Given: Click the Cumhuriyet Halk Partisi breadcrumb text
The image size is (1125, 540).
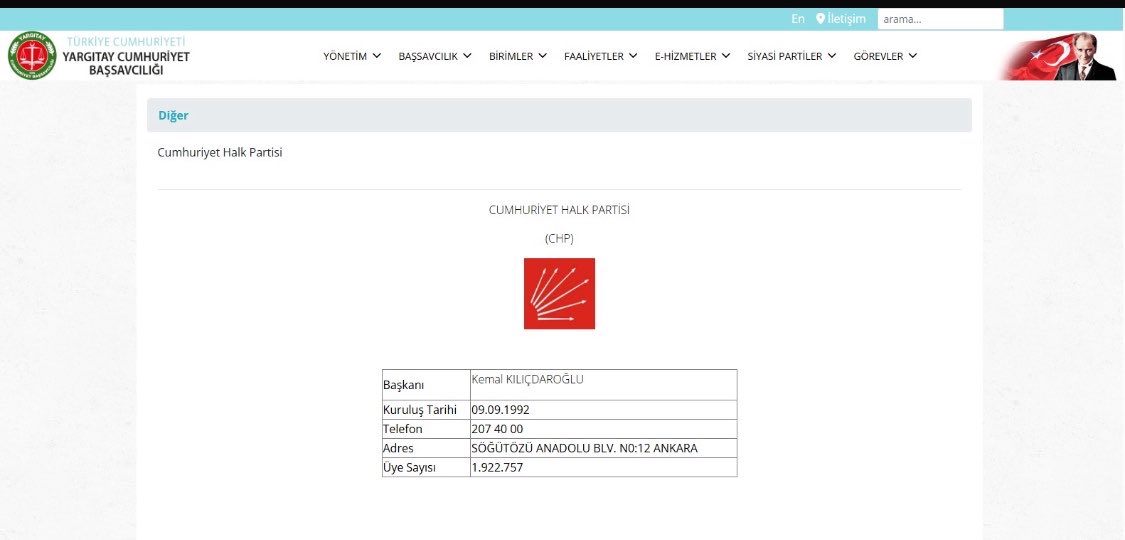Looking at the screenshot, I should click(220, 153).
